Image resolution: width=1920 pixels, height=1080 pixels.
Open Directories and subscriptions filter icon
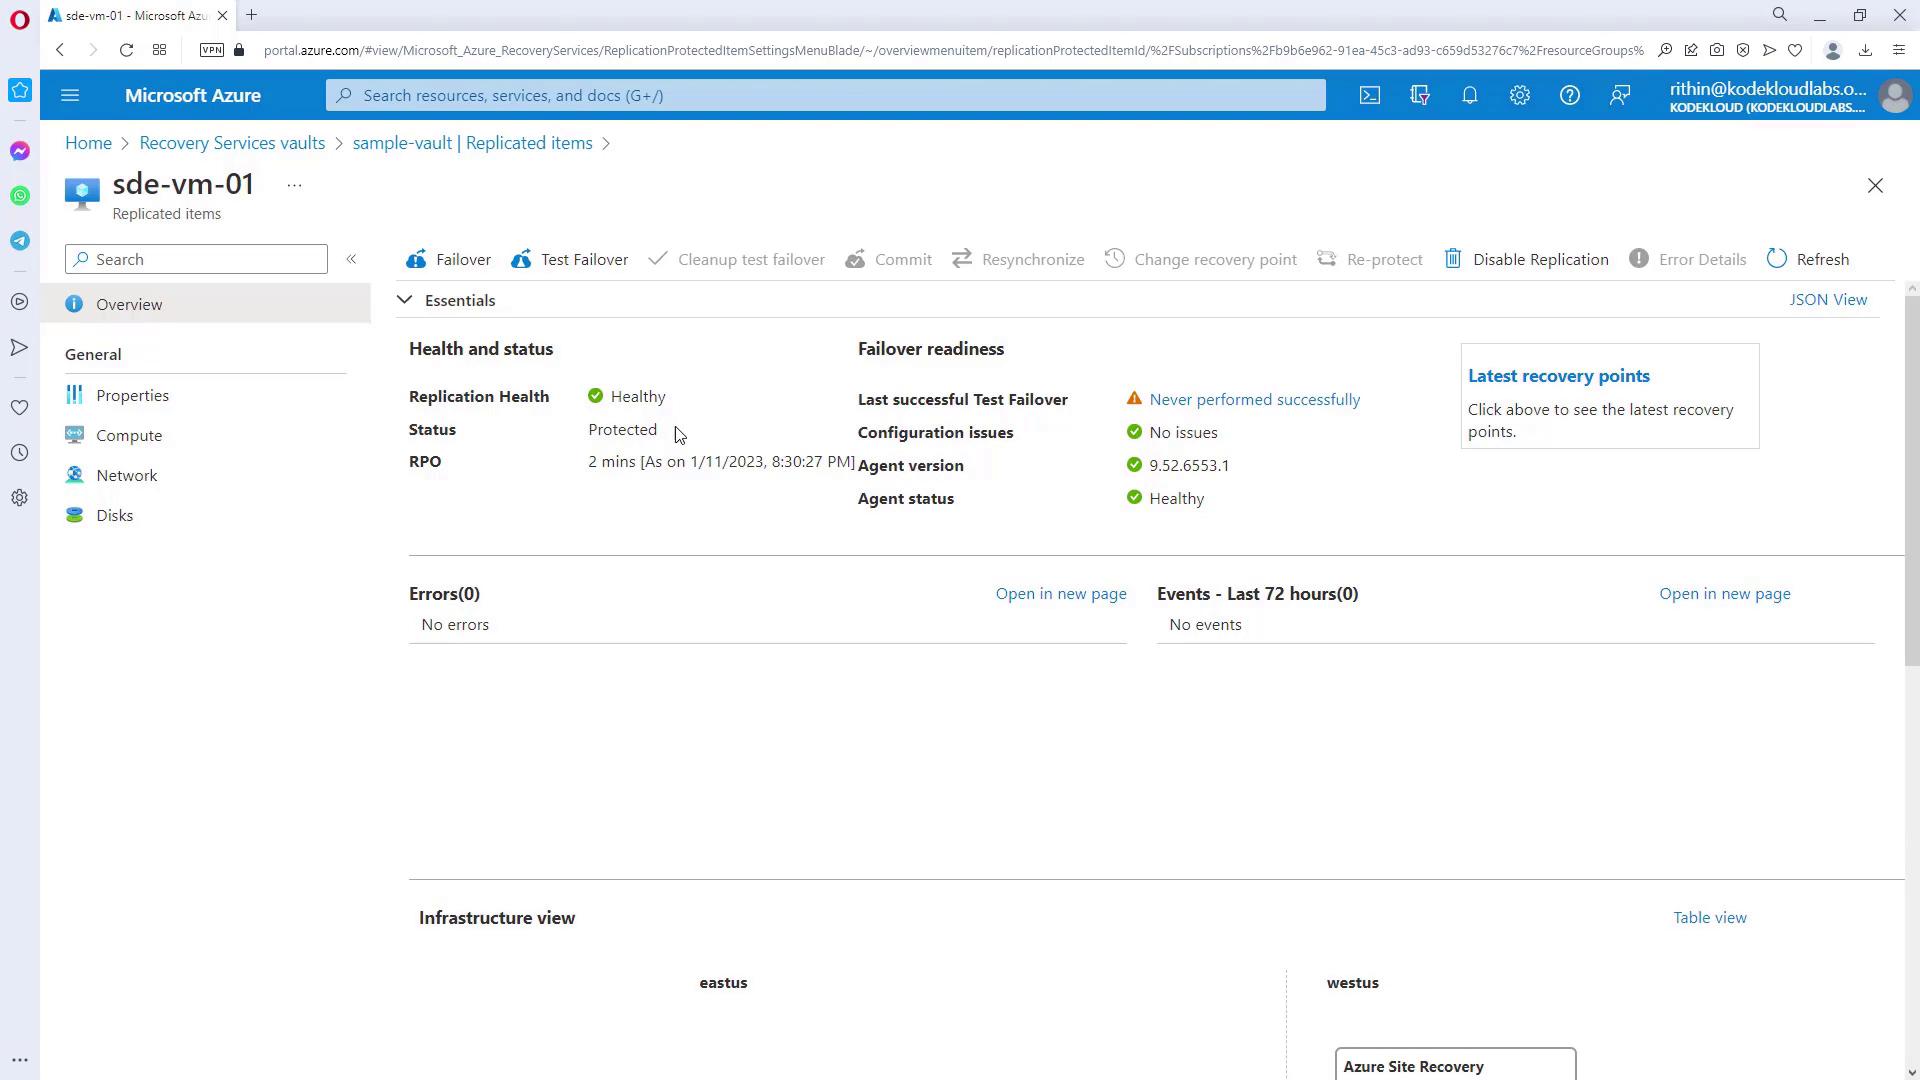(1419, 95)
